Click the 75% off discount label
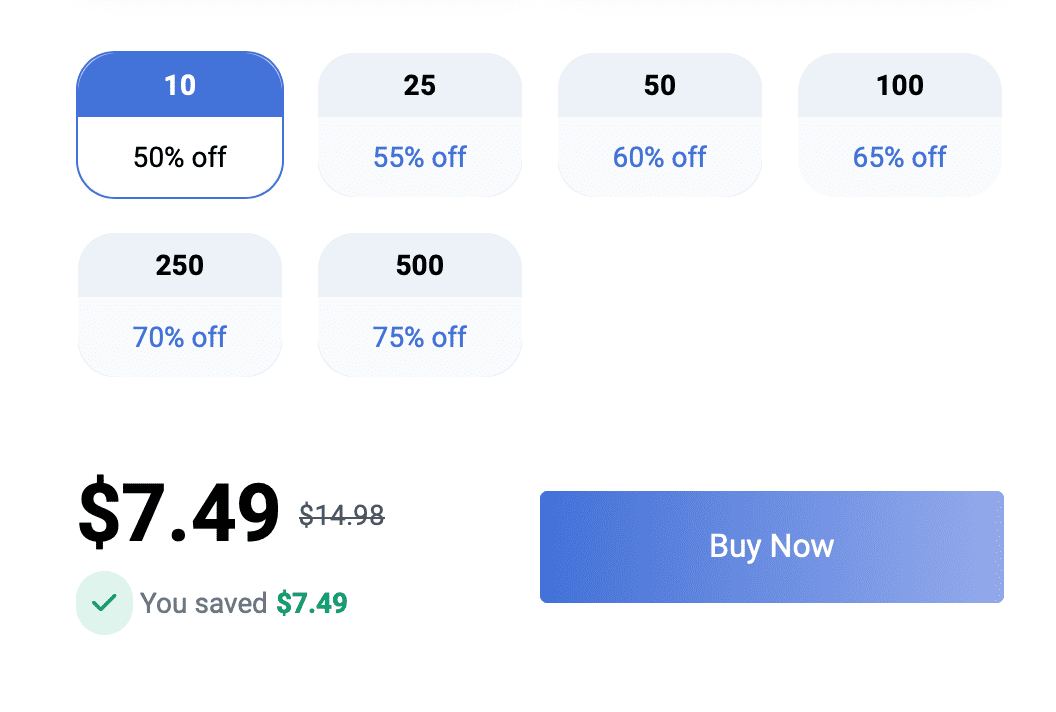 pos(419,337)
